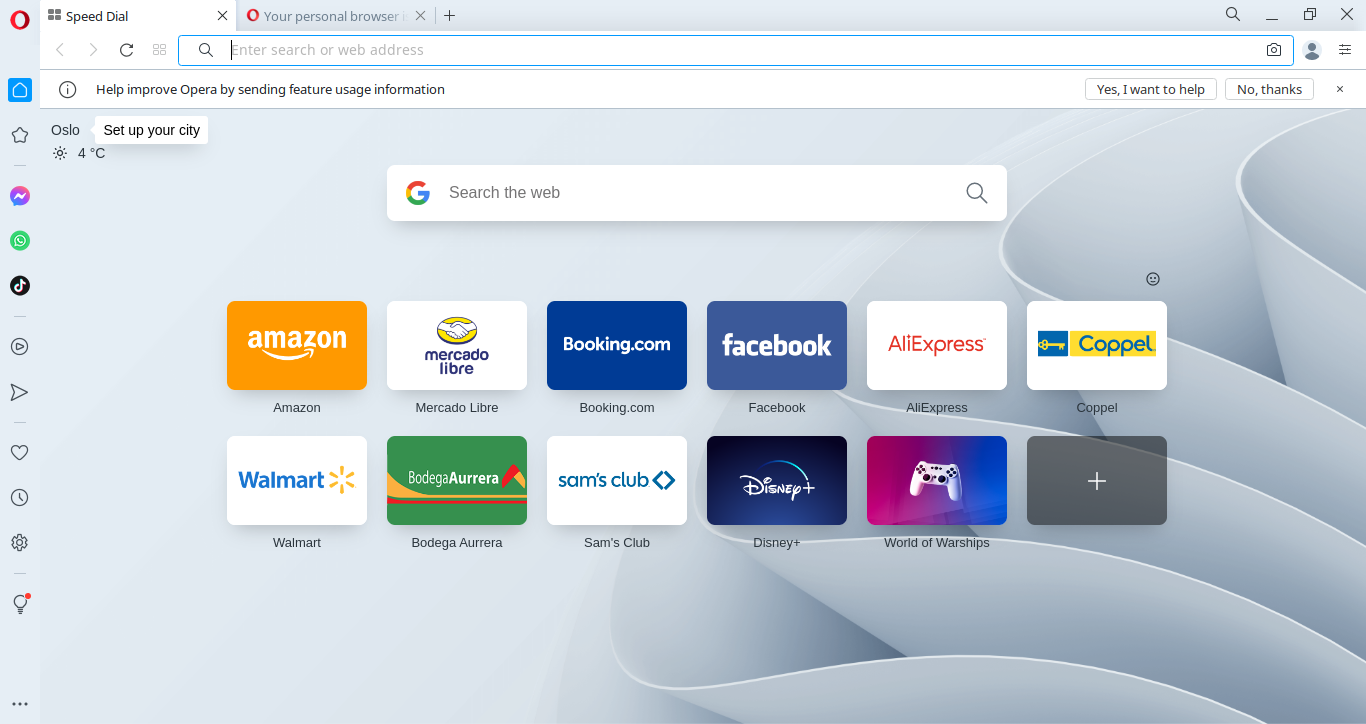Click Set up your city tooltip
The height and width of the screenshot is (724, 1366).
[x=152, y=130]
